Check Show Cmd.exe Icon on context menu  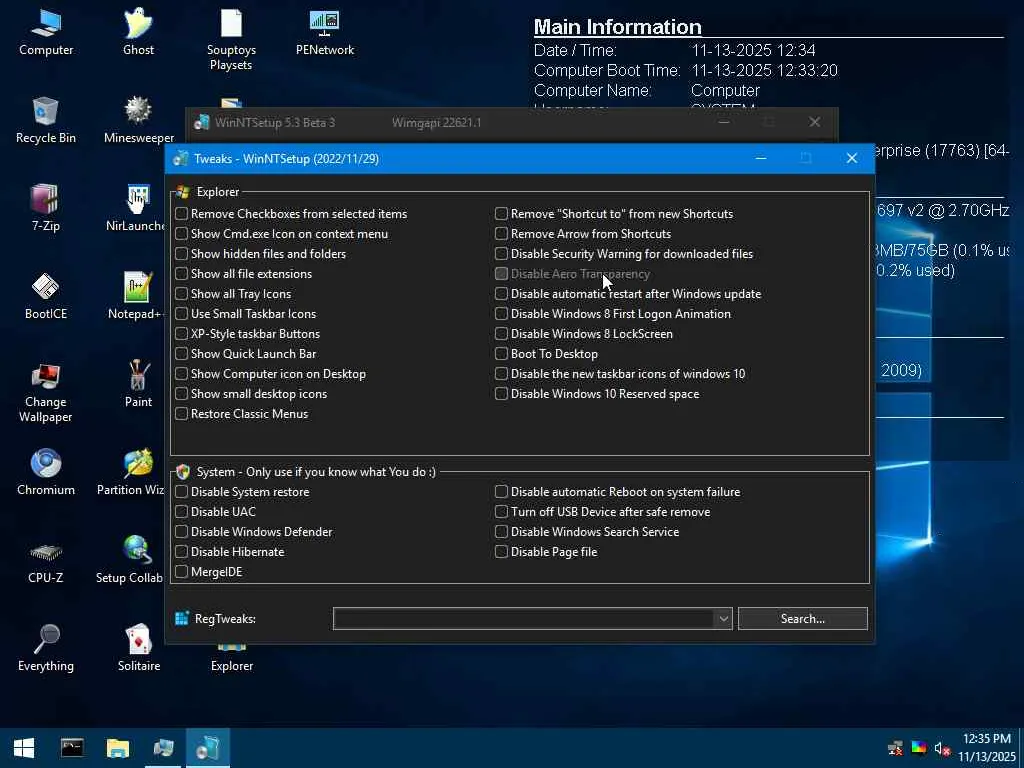pos(182,234)
